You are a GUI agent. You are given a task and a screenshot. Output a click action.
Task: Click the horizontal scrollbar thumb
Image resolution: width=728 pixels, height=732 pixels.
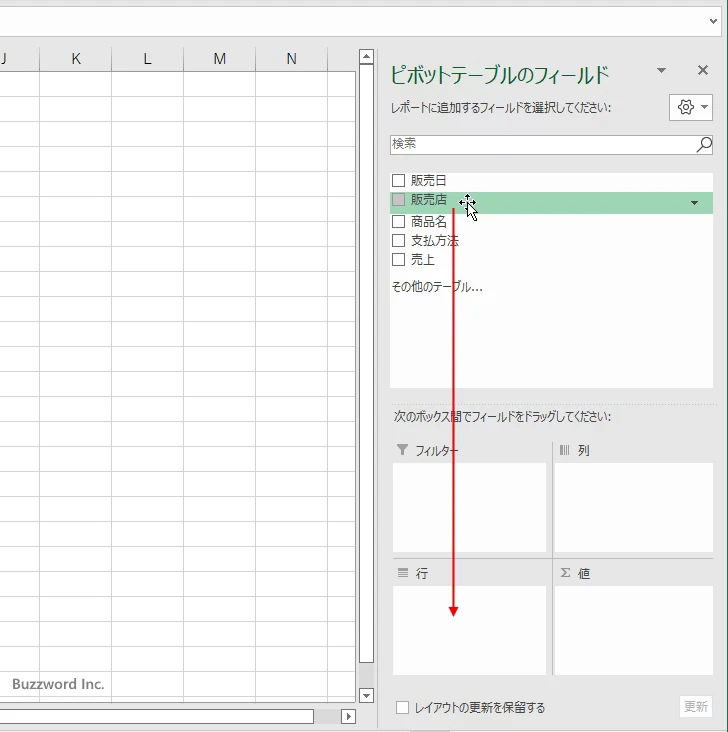156,716
